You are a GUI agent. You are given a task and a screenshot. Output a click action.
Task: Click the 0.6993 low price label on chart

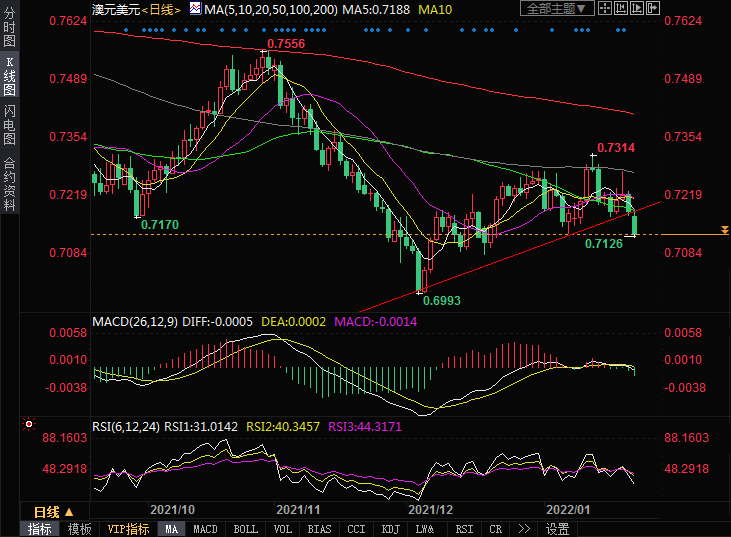pos(441,299)
